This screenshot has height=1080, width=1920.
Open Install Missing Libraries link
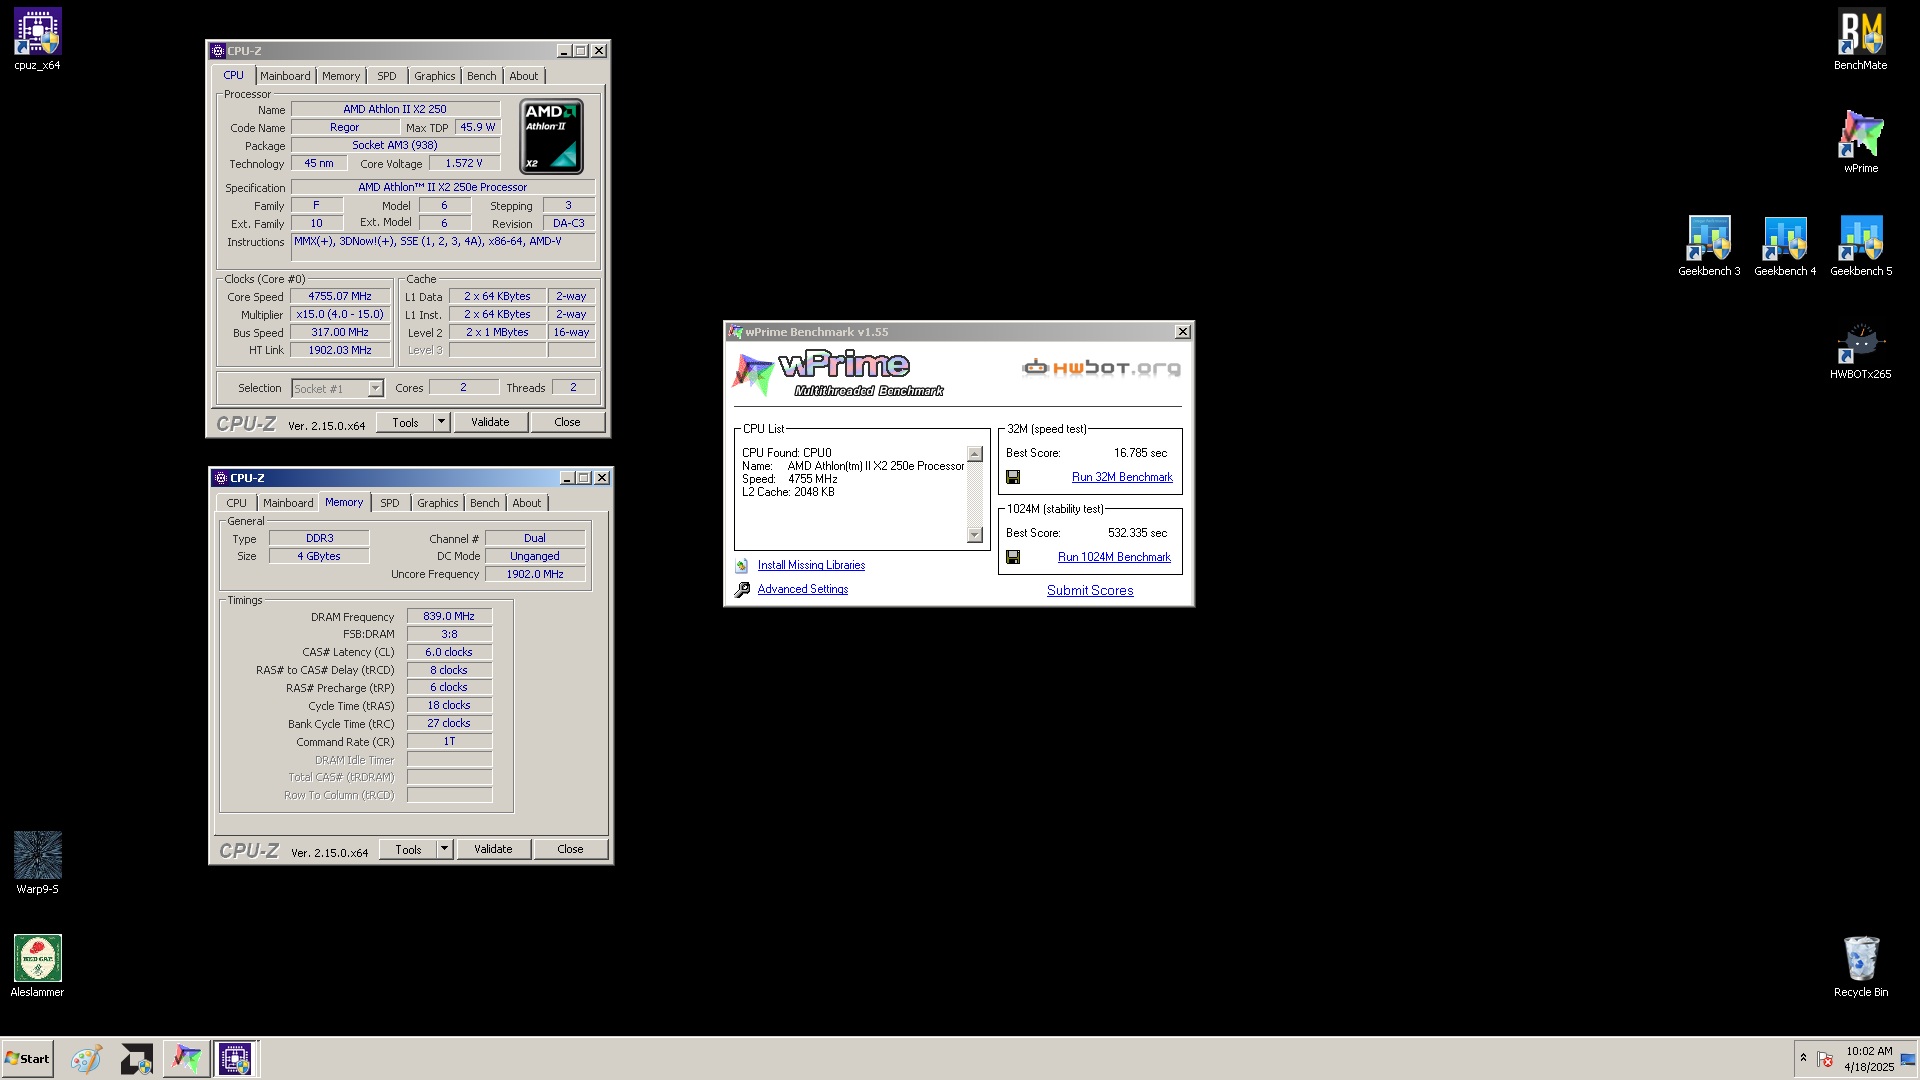(811, 566)
